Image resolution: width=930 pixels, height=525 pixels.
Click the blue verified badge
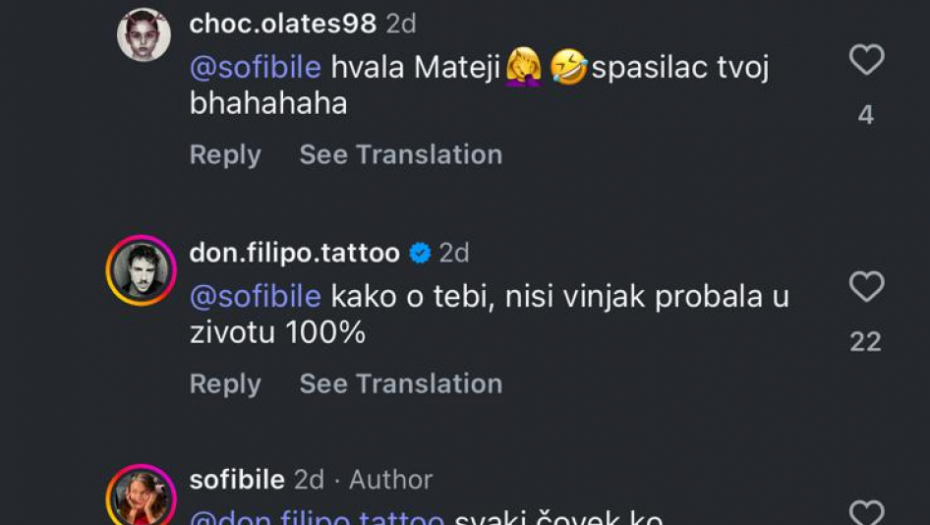click(421, 254)
